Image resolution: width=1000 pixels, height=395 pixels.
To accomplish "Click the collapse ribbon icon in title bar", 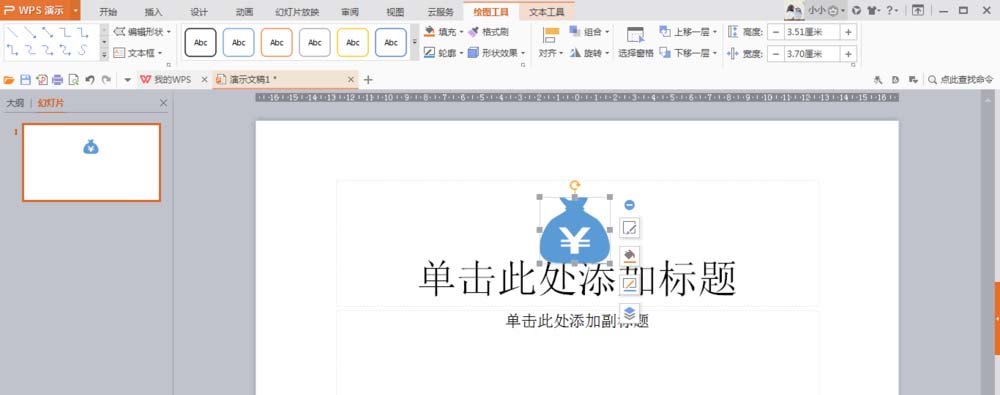I will (x=917, y=10).
